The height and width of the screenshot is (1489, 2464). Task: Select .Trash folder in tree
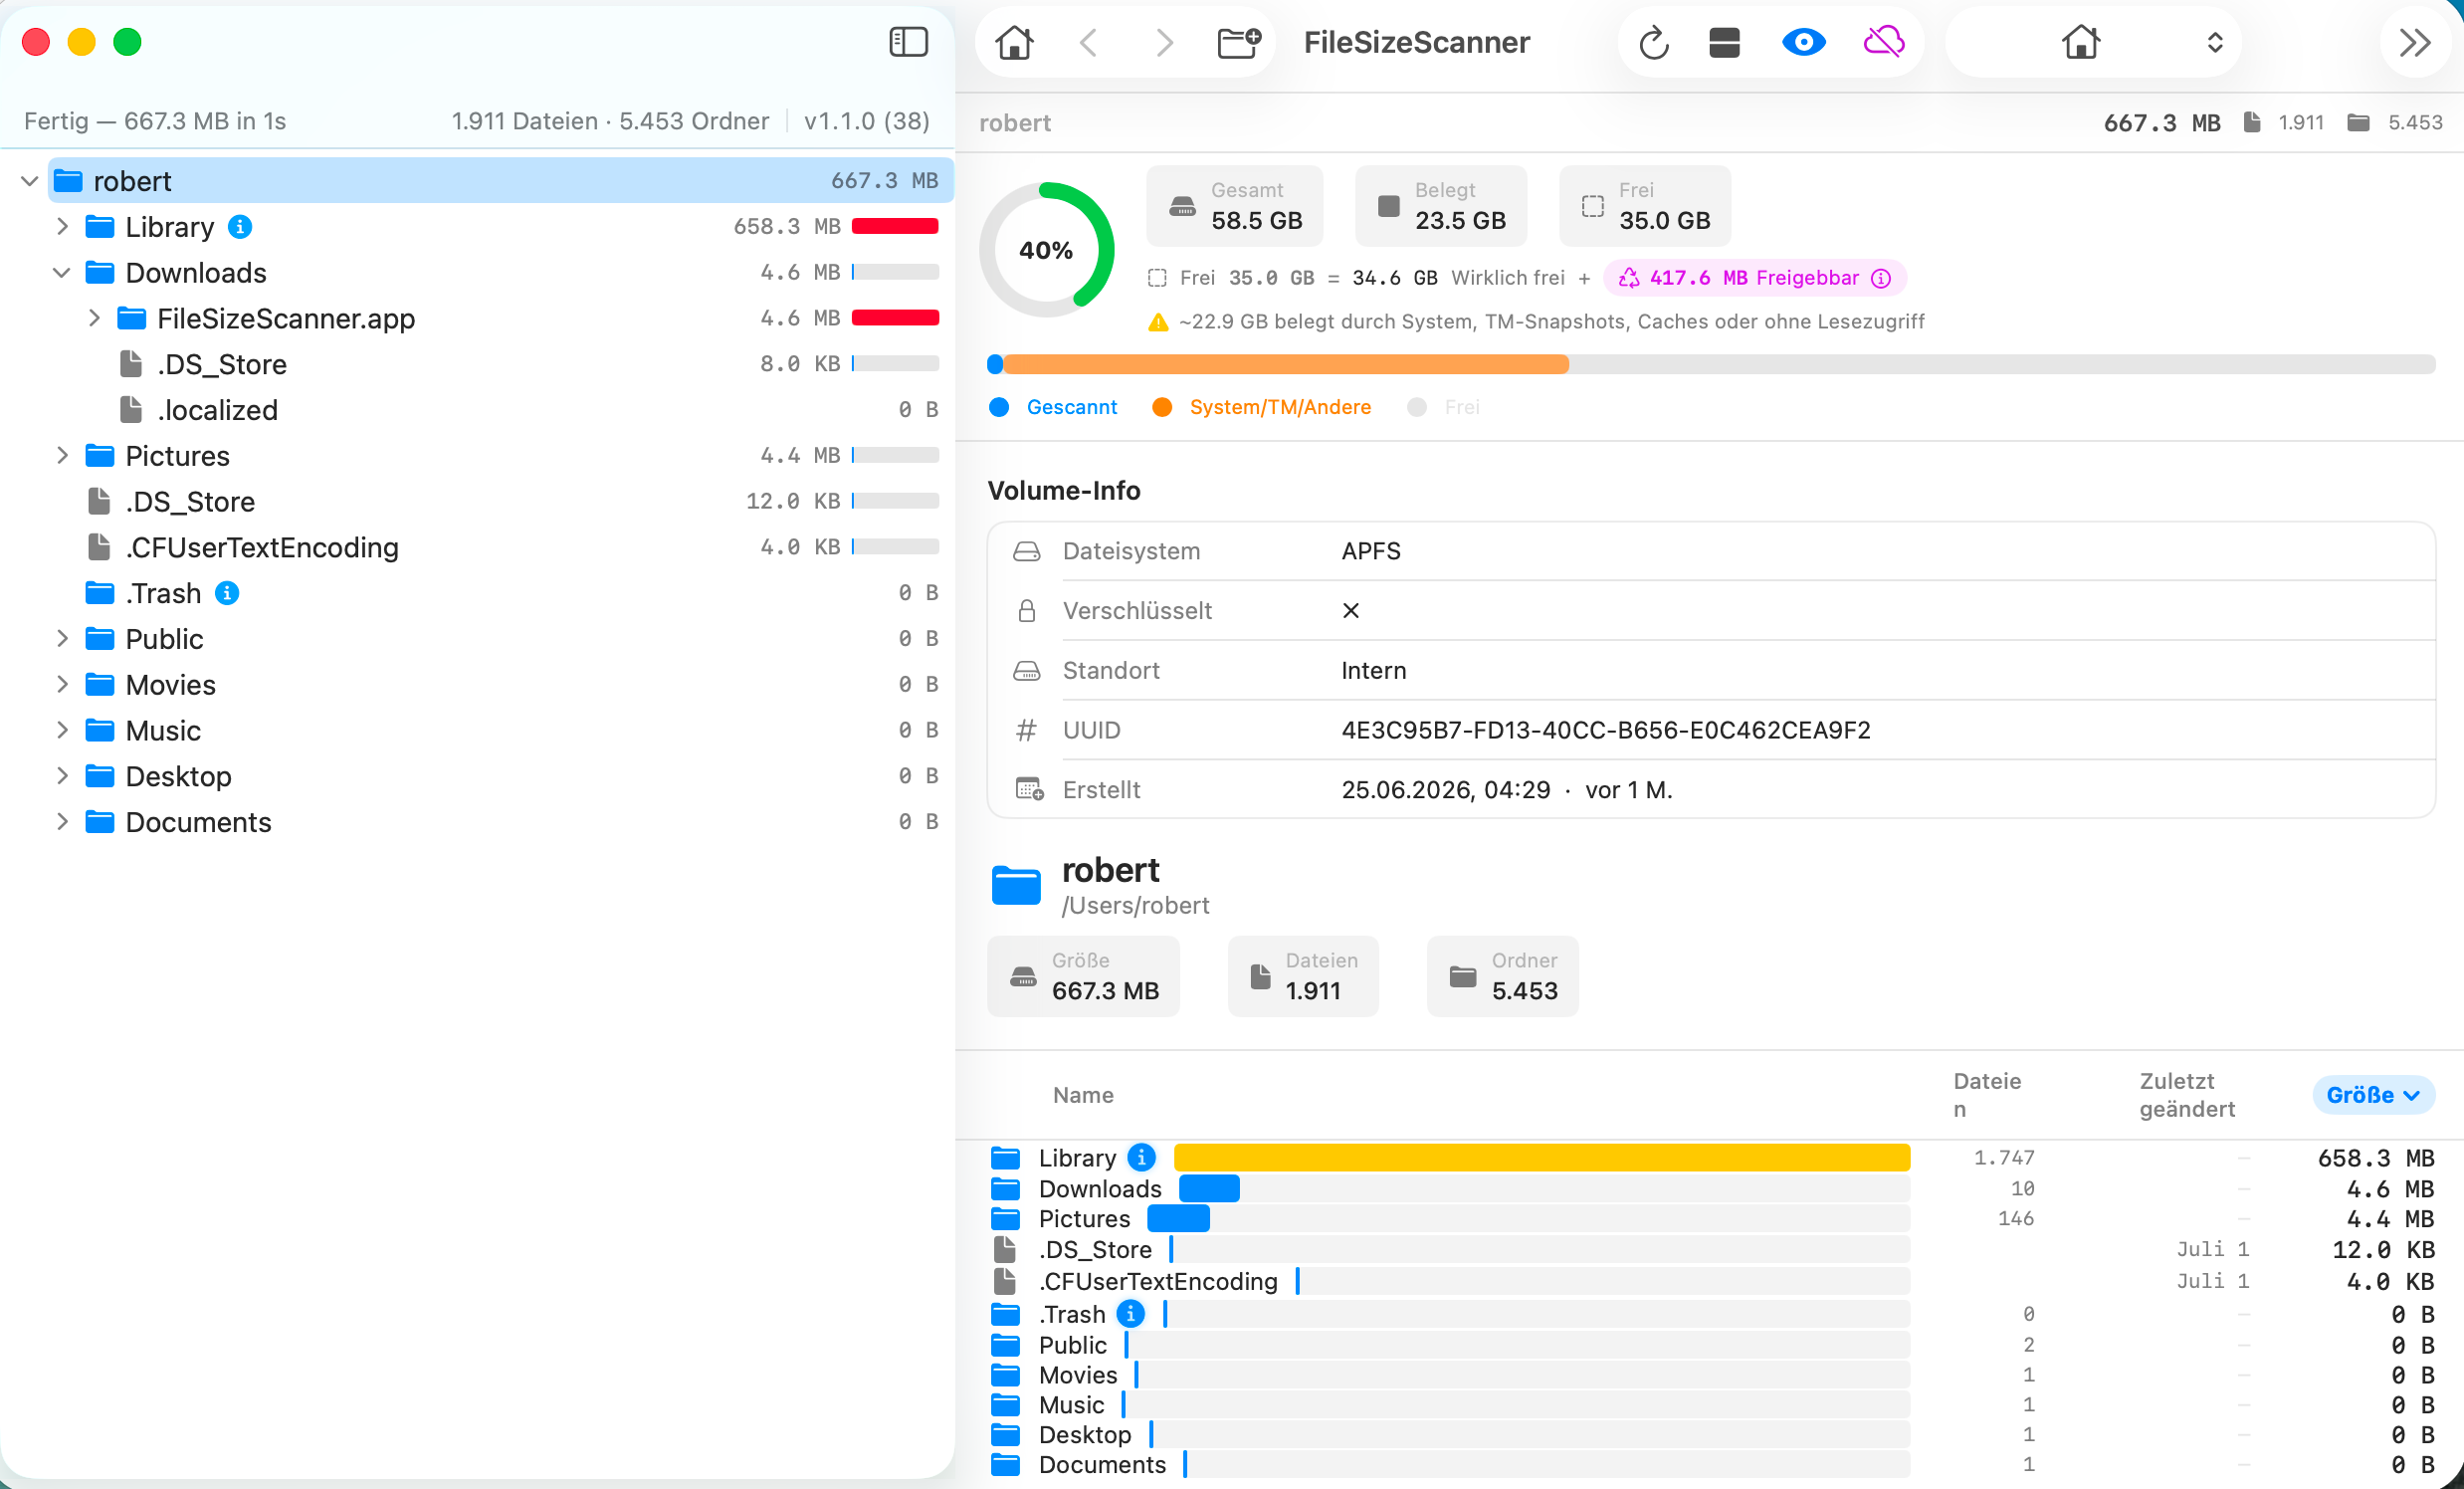tap(500, 593)
